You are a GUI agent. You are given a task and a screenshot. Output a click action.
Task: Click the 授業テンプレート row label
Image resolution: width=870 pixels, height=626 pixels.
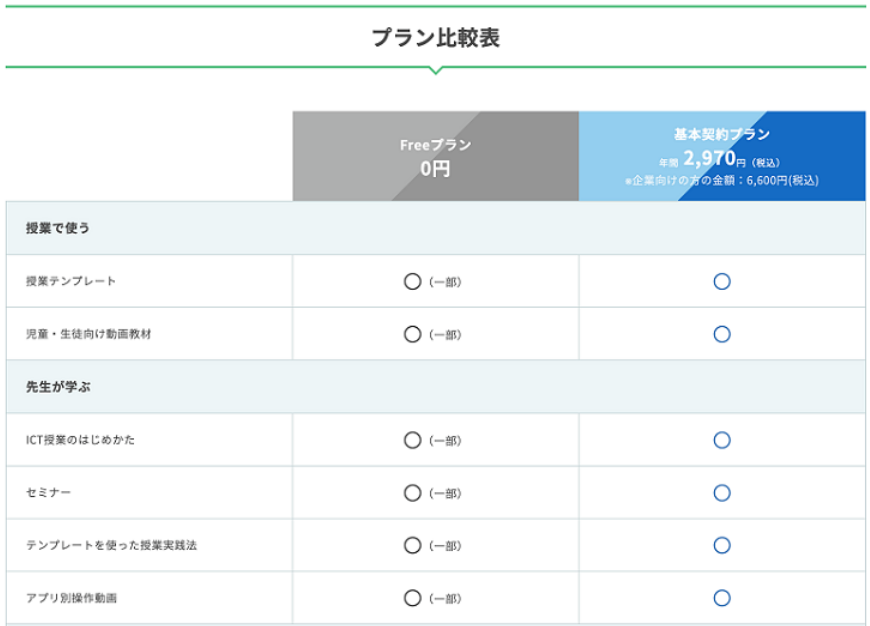[x=71, y=281]
